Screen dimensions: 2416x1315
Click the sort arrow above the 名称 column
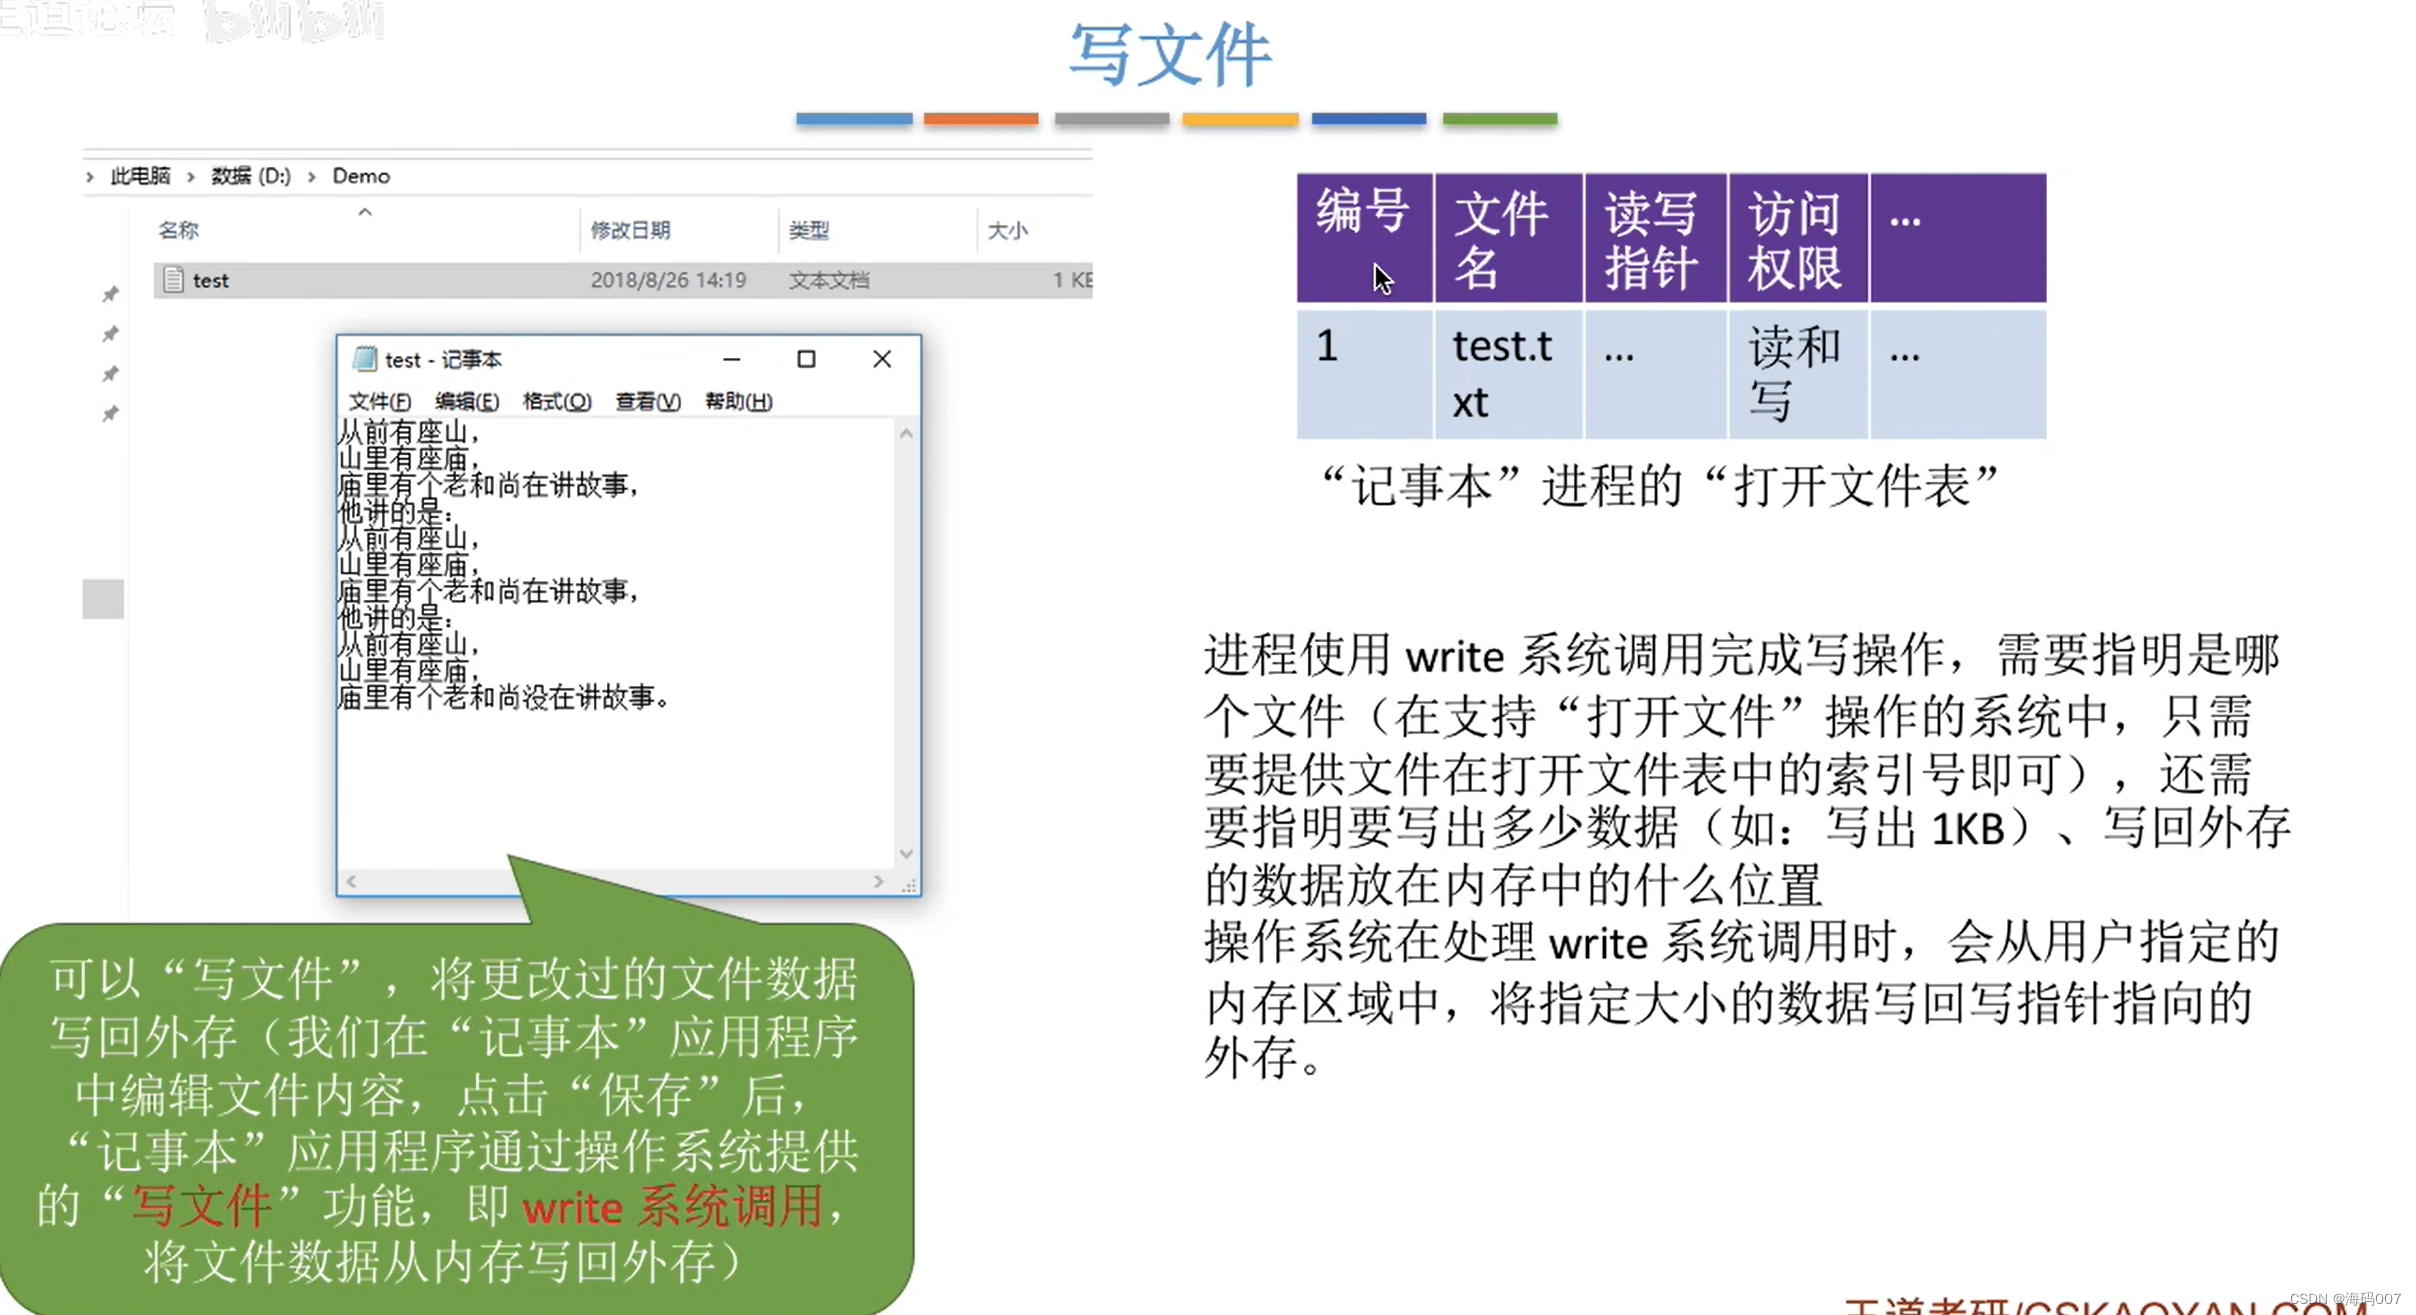tap(366, 211)
